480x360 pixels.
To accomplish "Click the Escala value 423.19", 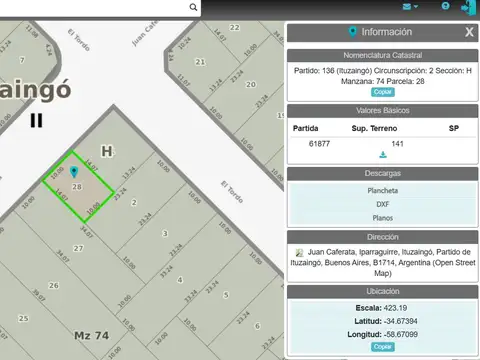I will (395, 308).
